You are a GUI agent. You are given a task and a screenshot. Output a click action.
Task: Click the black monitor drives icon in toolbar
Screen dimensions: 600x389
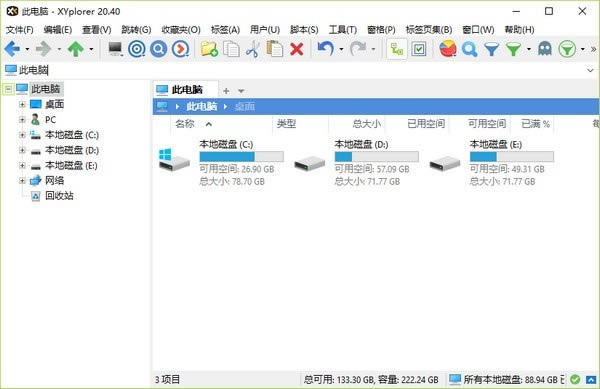(x=115, y=49)
